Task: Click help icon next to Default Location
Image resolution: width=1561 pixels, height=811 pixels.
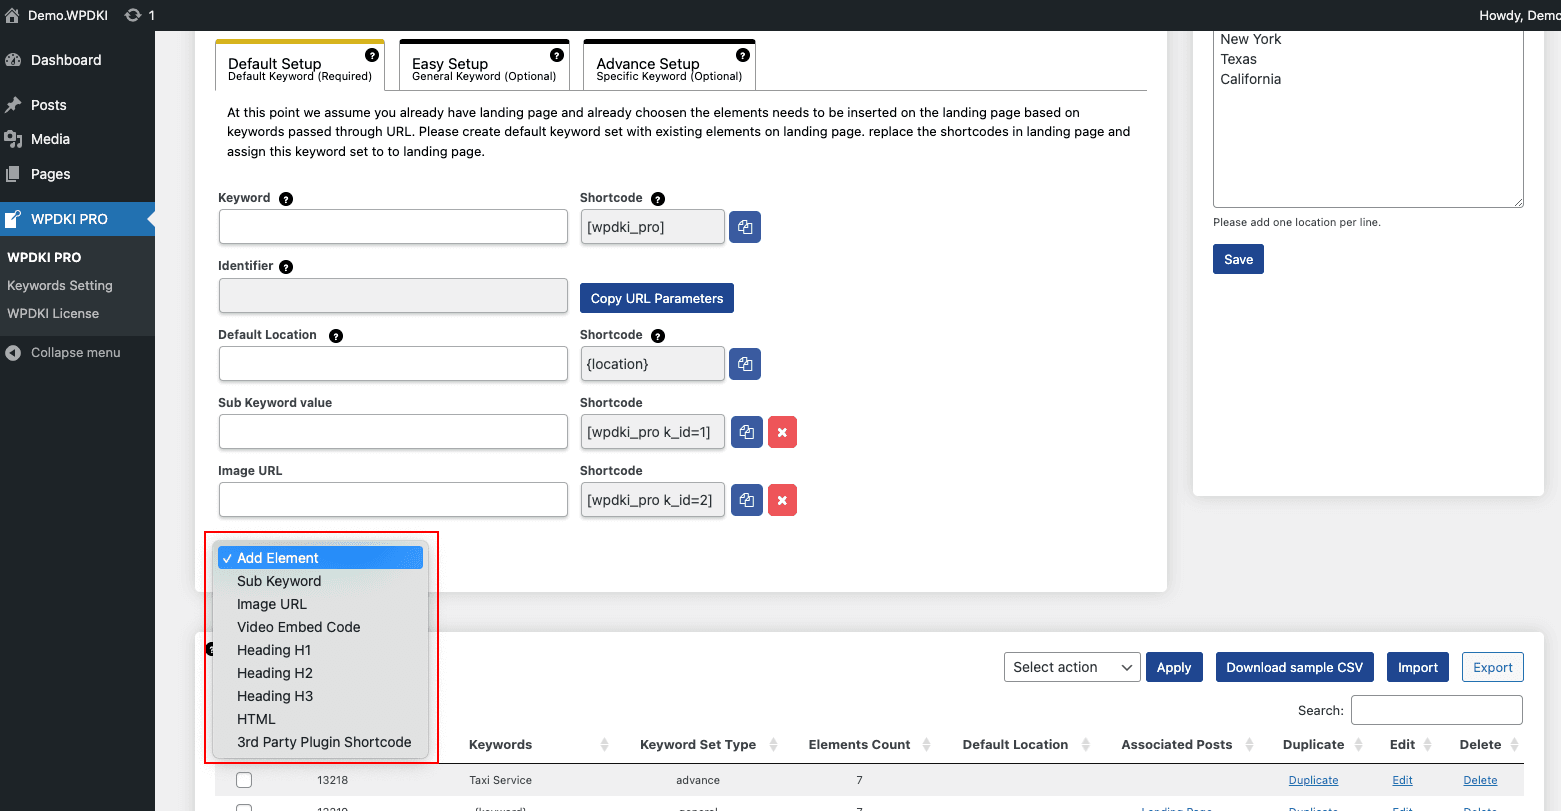Action: (336, 336)
